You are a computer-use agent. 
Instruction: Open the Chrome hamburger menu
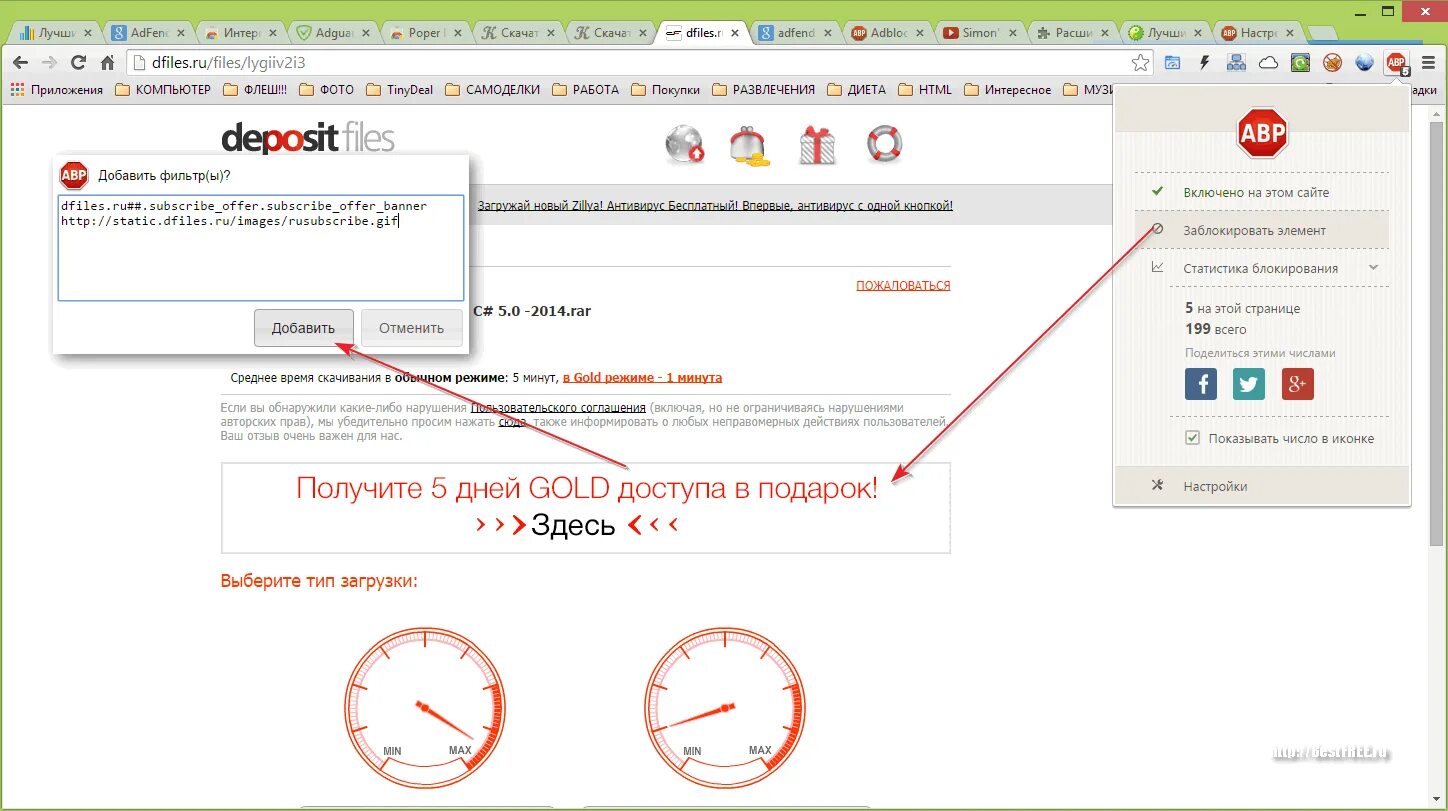[1428, 63]
